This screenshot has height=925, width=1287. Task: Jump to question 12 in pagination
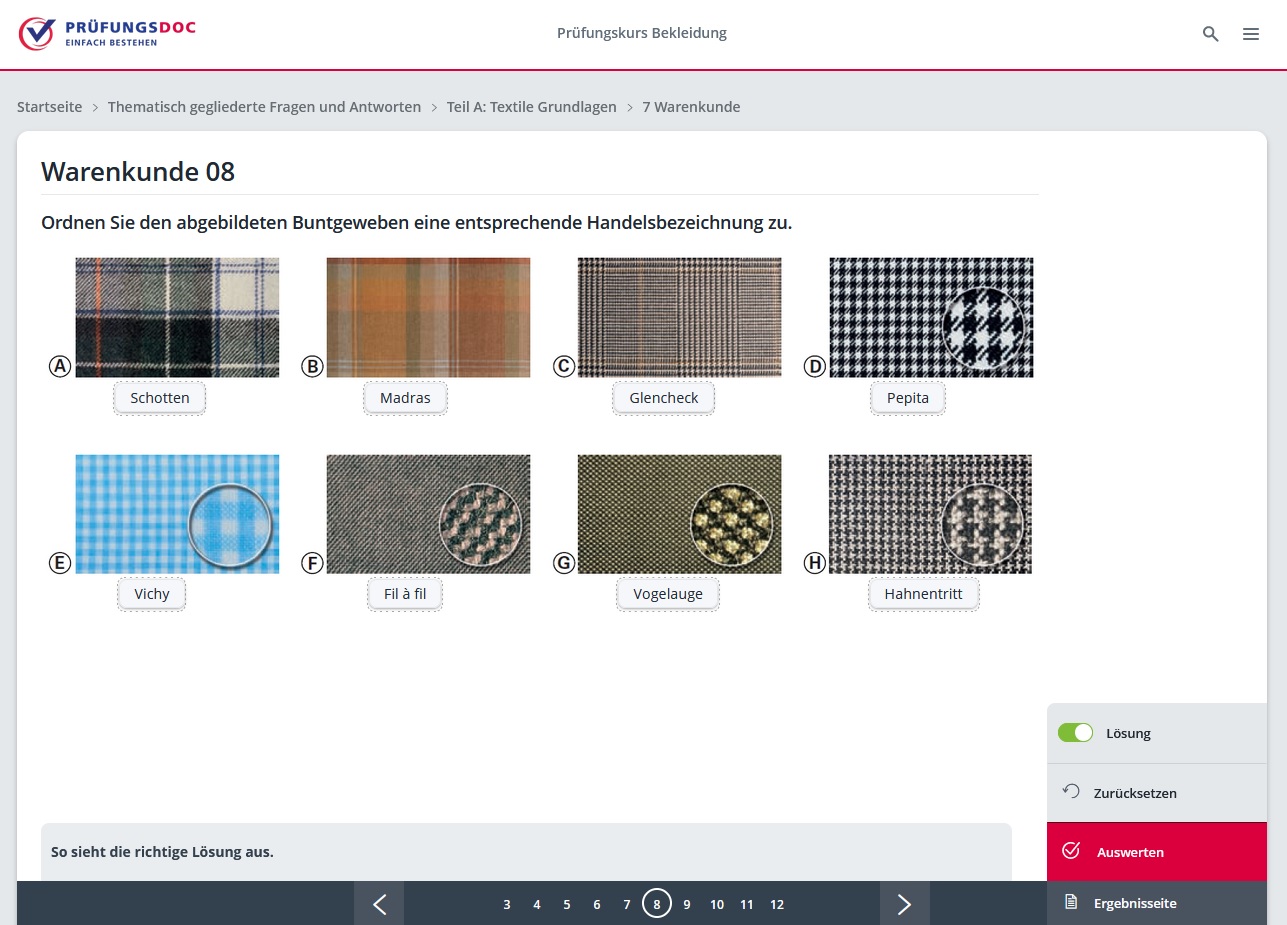(777, 904)
